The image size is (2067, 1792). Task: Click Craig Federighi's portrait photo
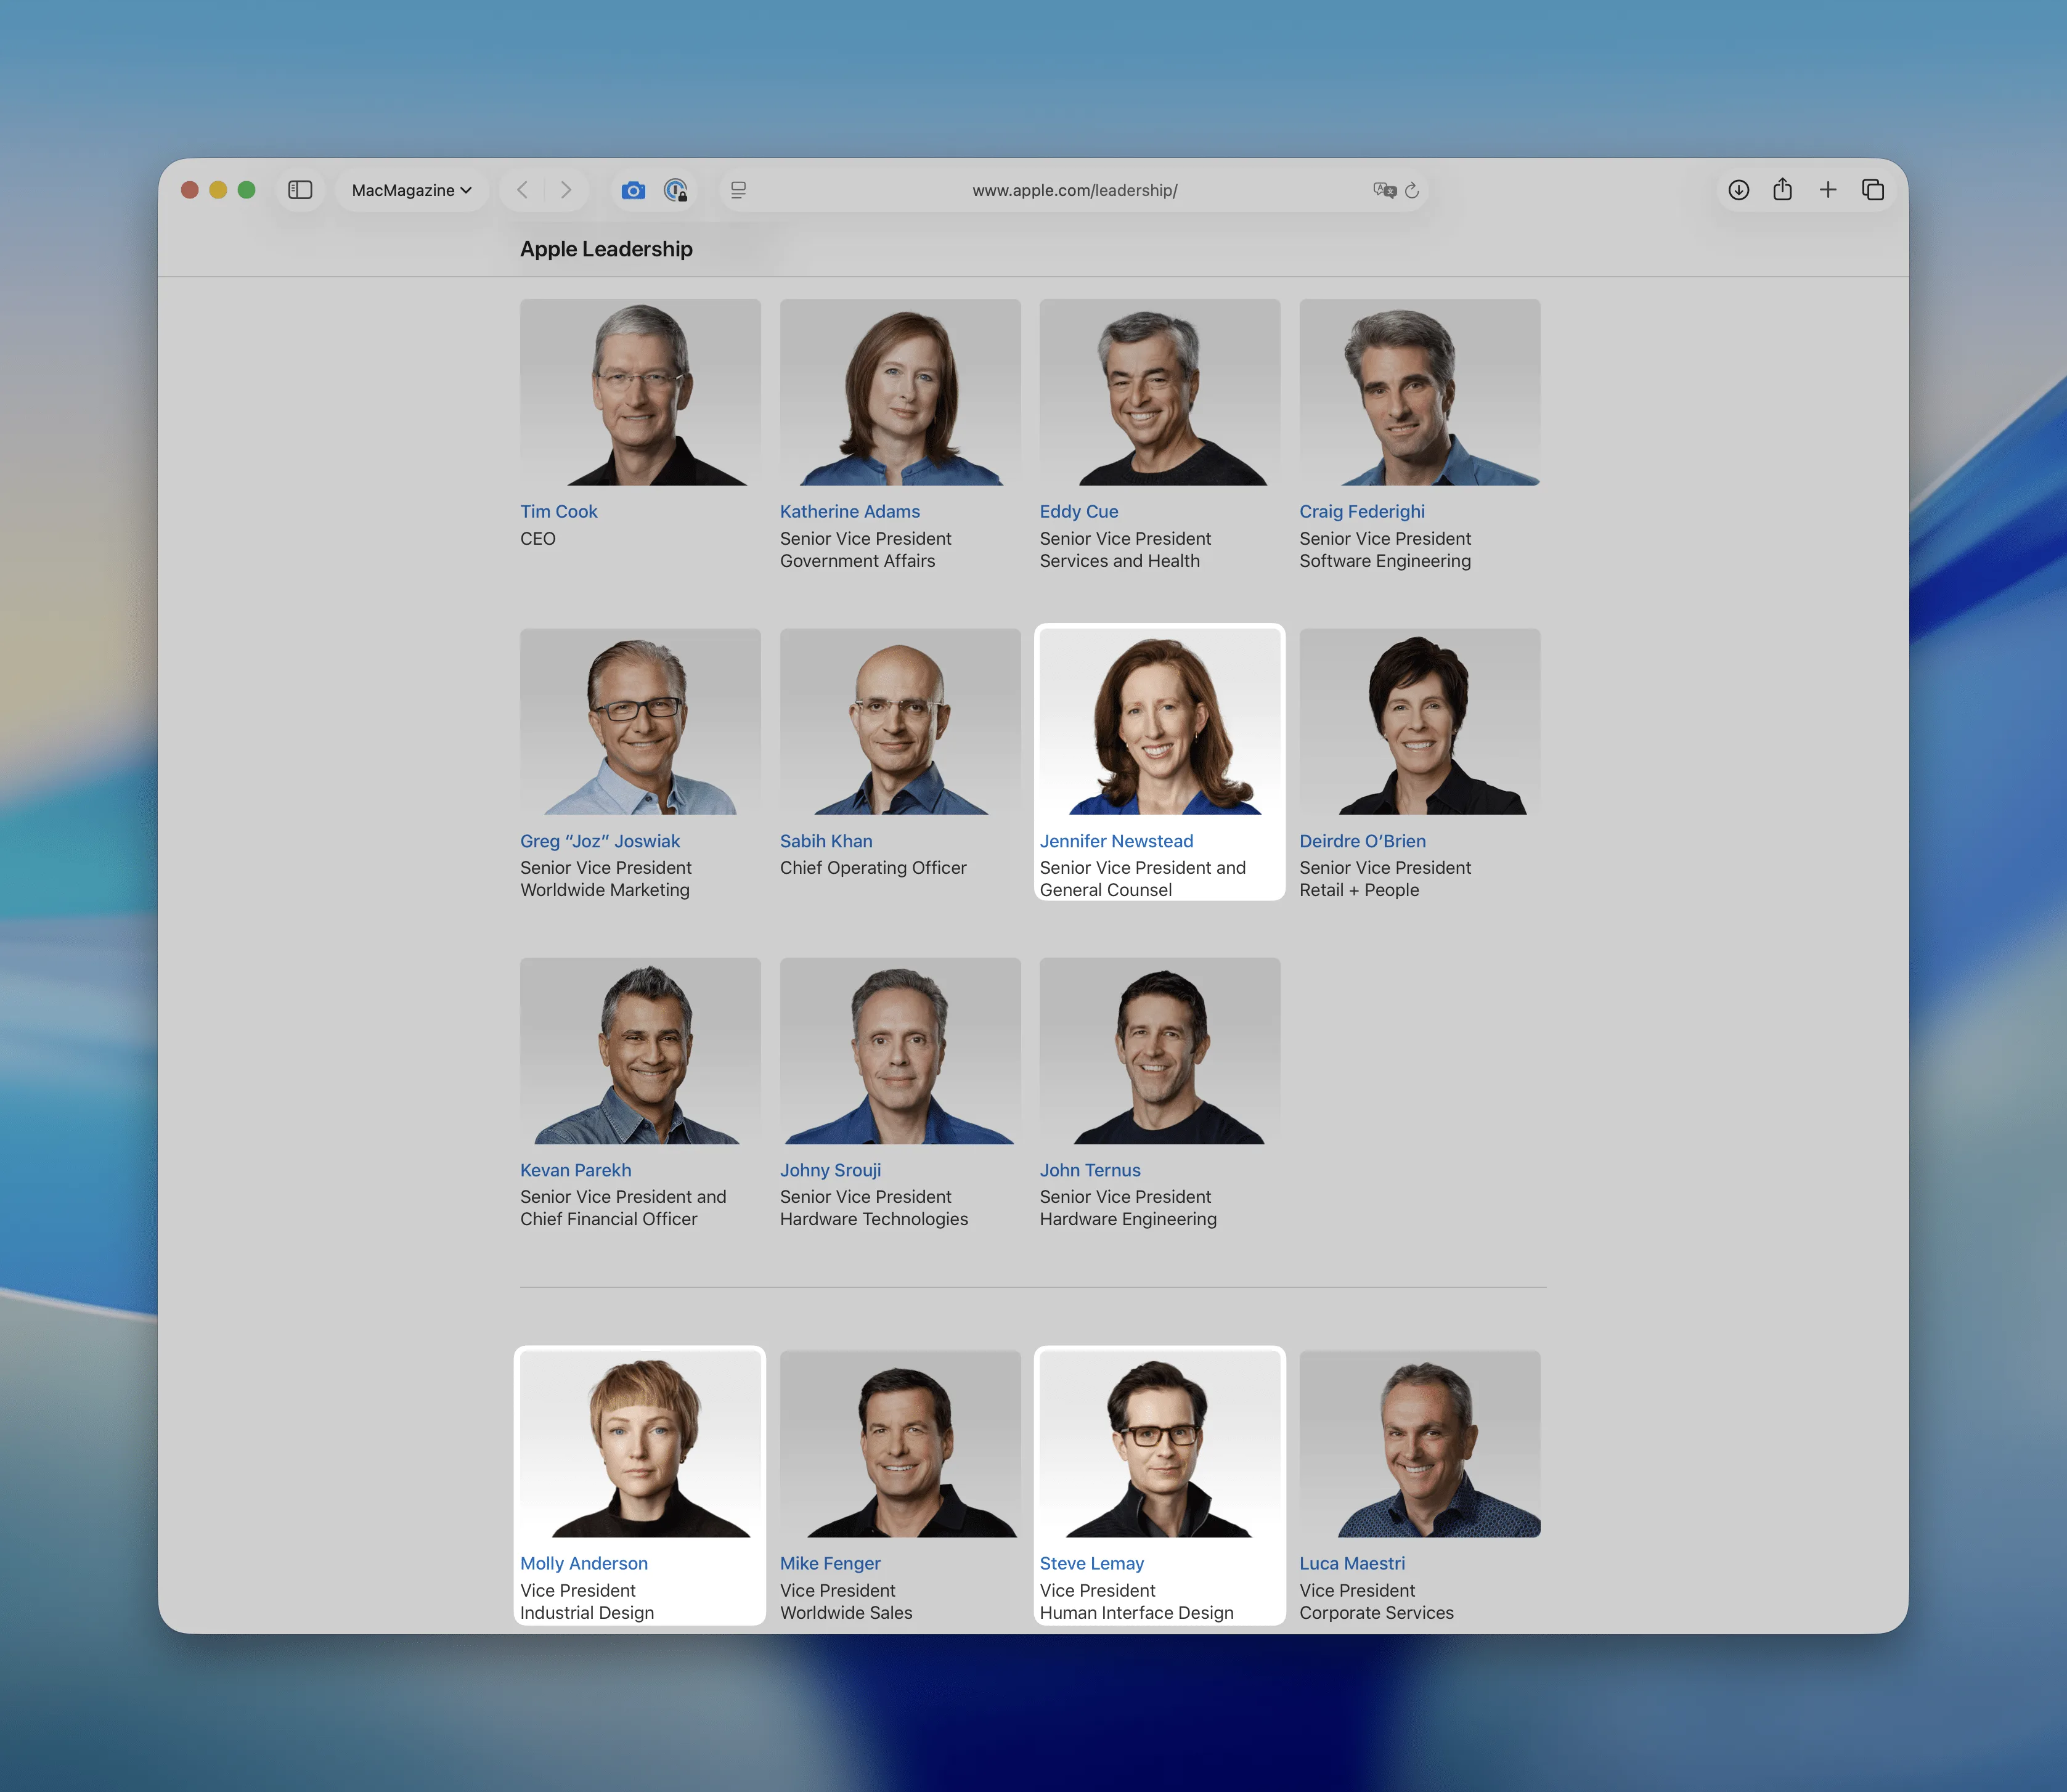pyautogui.click(x=1420, y=392)
